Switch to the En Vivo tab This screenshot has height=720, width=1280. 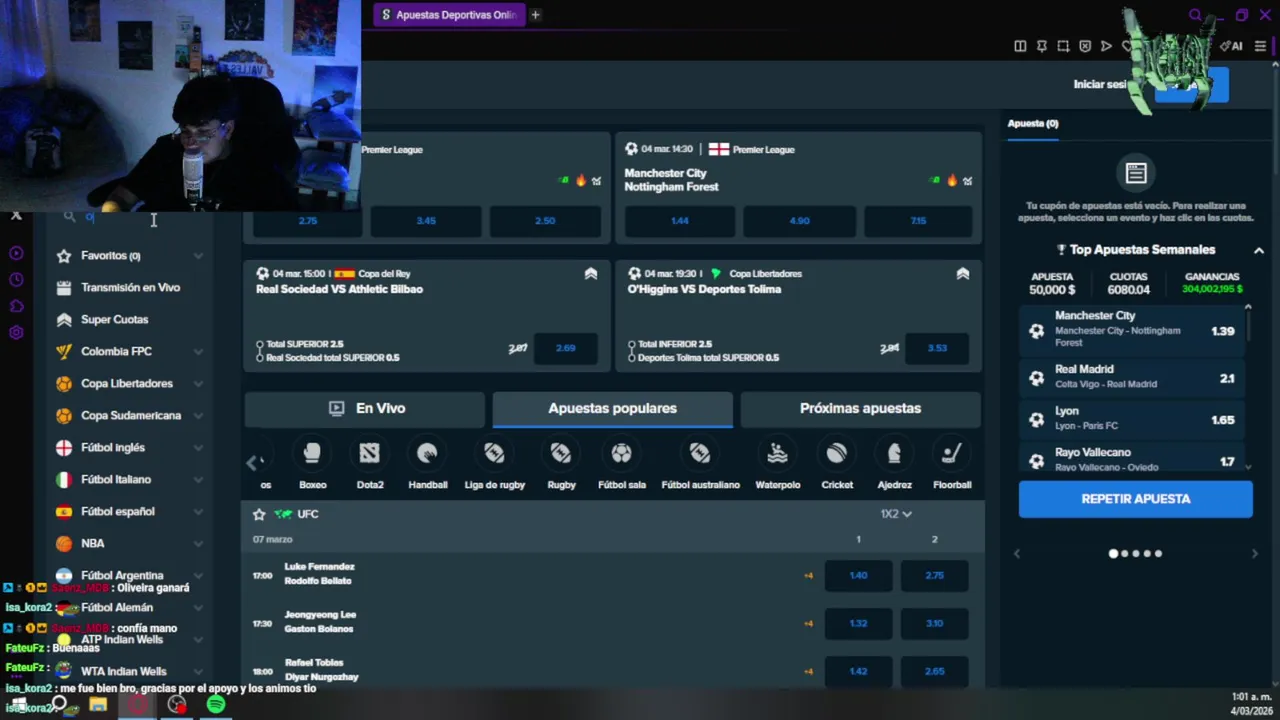(x=366, y=408)
